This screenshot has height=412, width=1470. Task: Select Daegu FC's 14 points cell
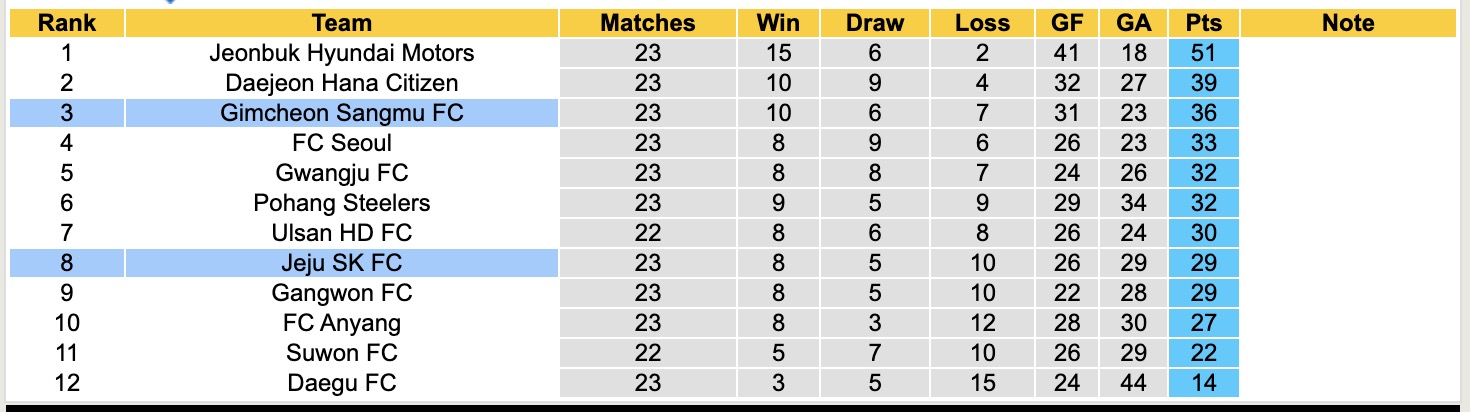click(x=1203, y=383)
